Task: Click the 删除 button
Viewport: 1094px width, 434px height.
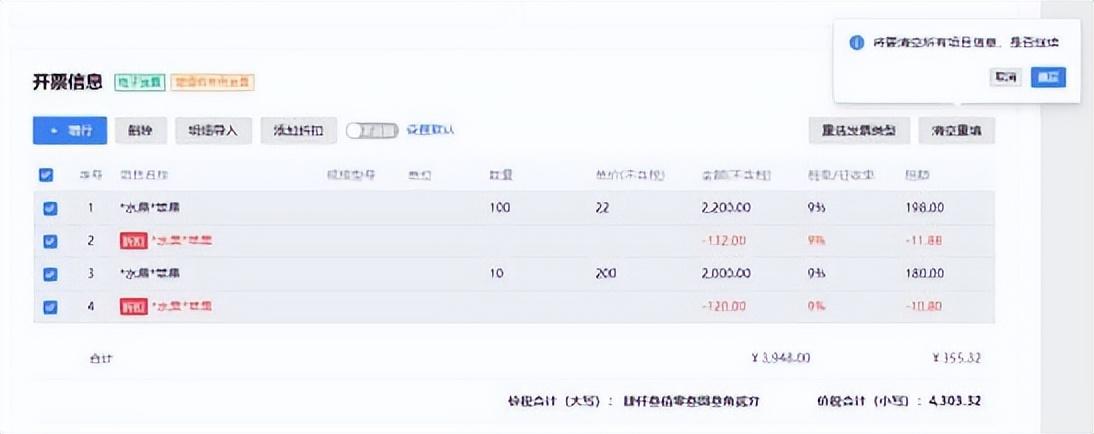Action: pyautogui.click(x=142, y=131)
